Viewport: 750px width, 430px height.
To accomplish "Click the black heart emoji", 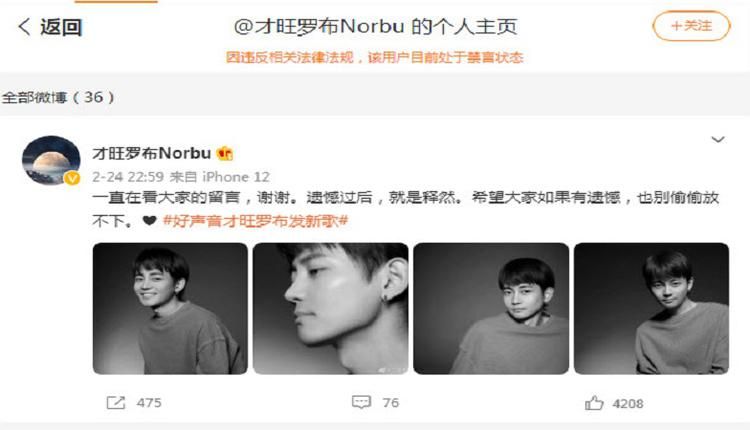I will [150, 221].
